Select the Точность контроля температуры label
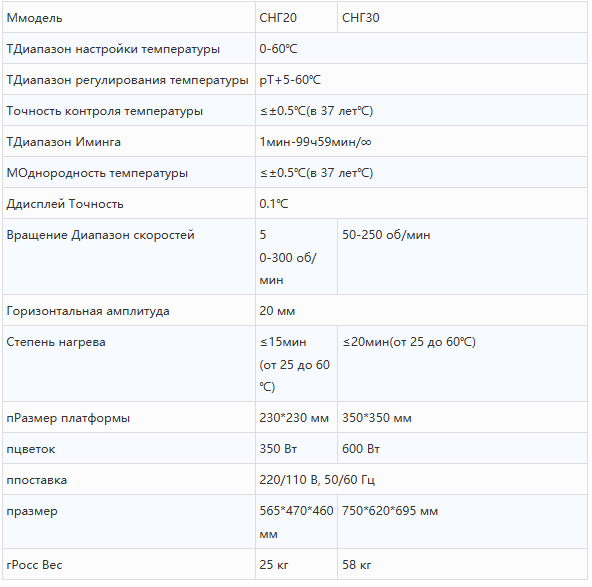The width and height of the screenshot is (592, 587). tap(105, 111)
